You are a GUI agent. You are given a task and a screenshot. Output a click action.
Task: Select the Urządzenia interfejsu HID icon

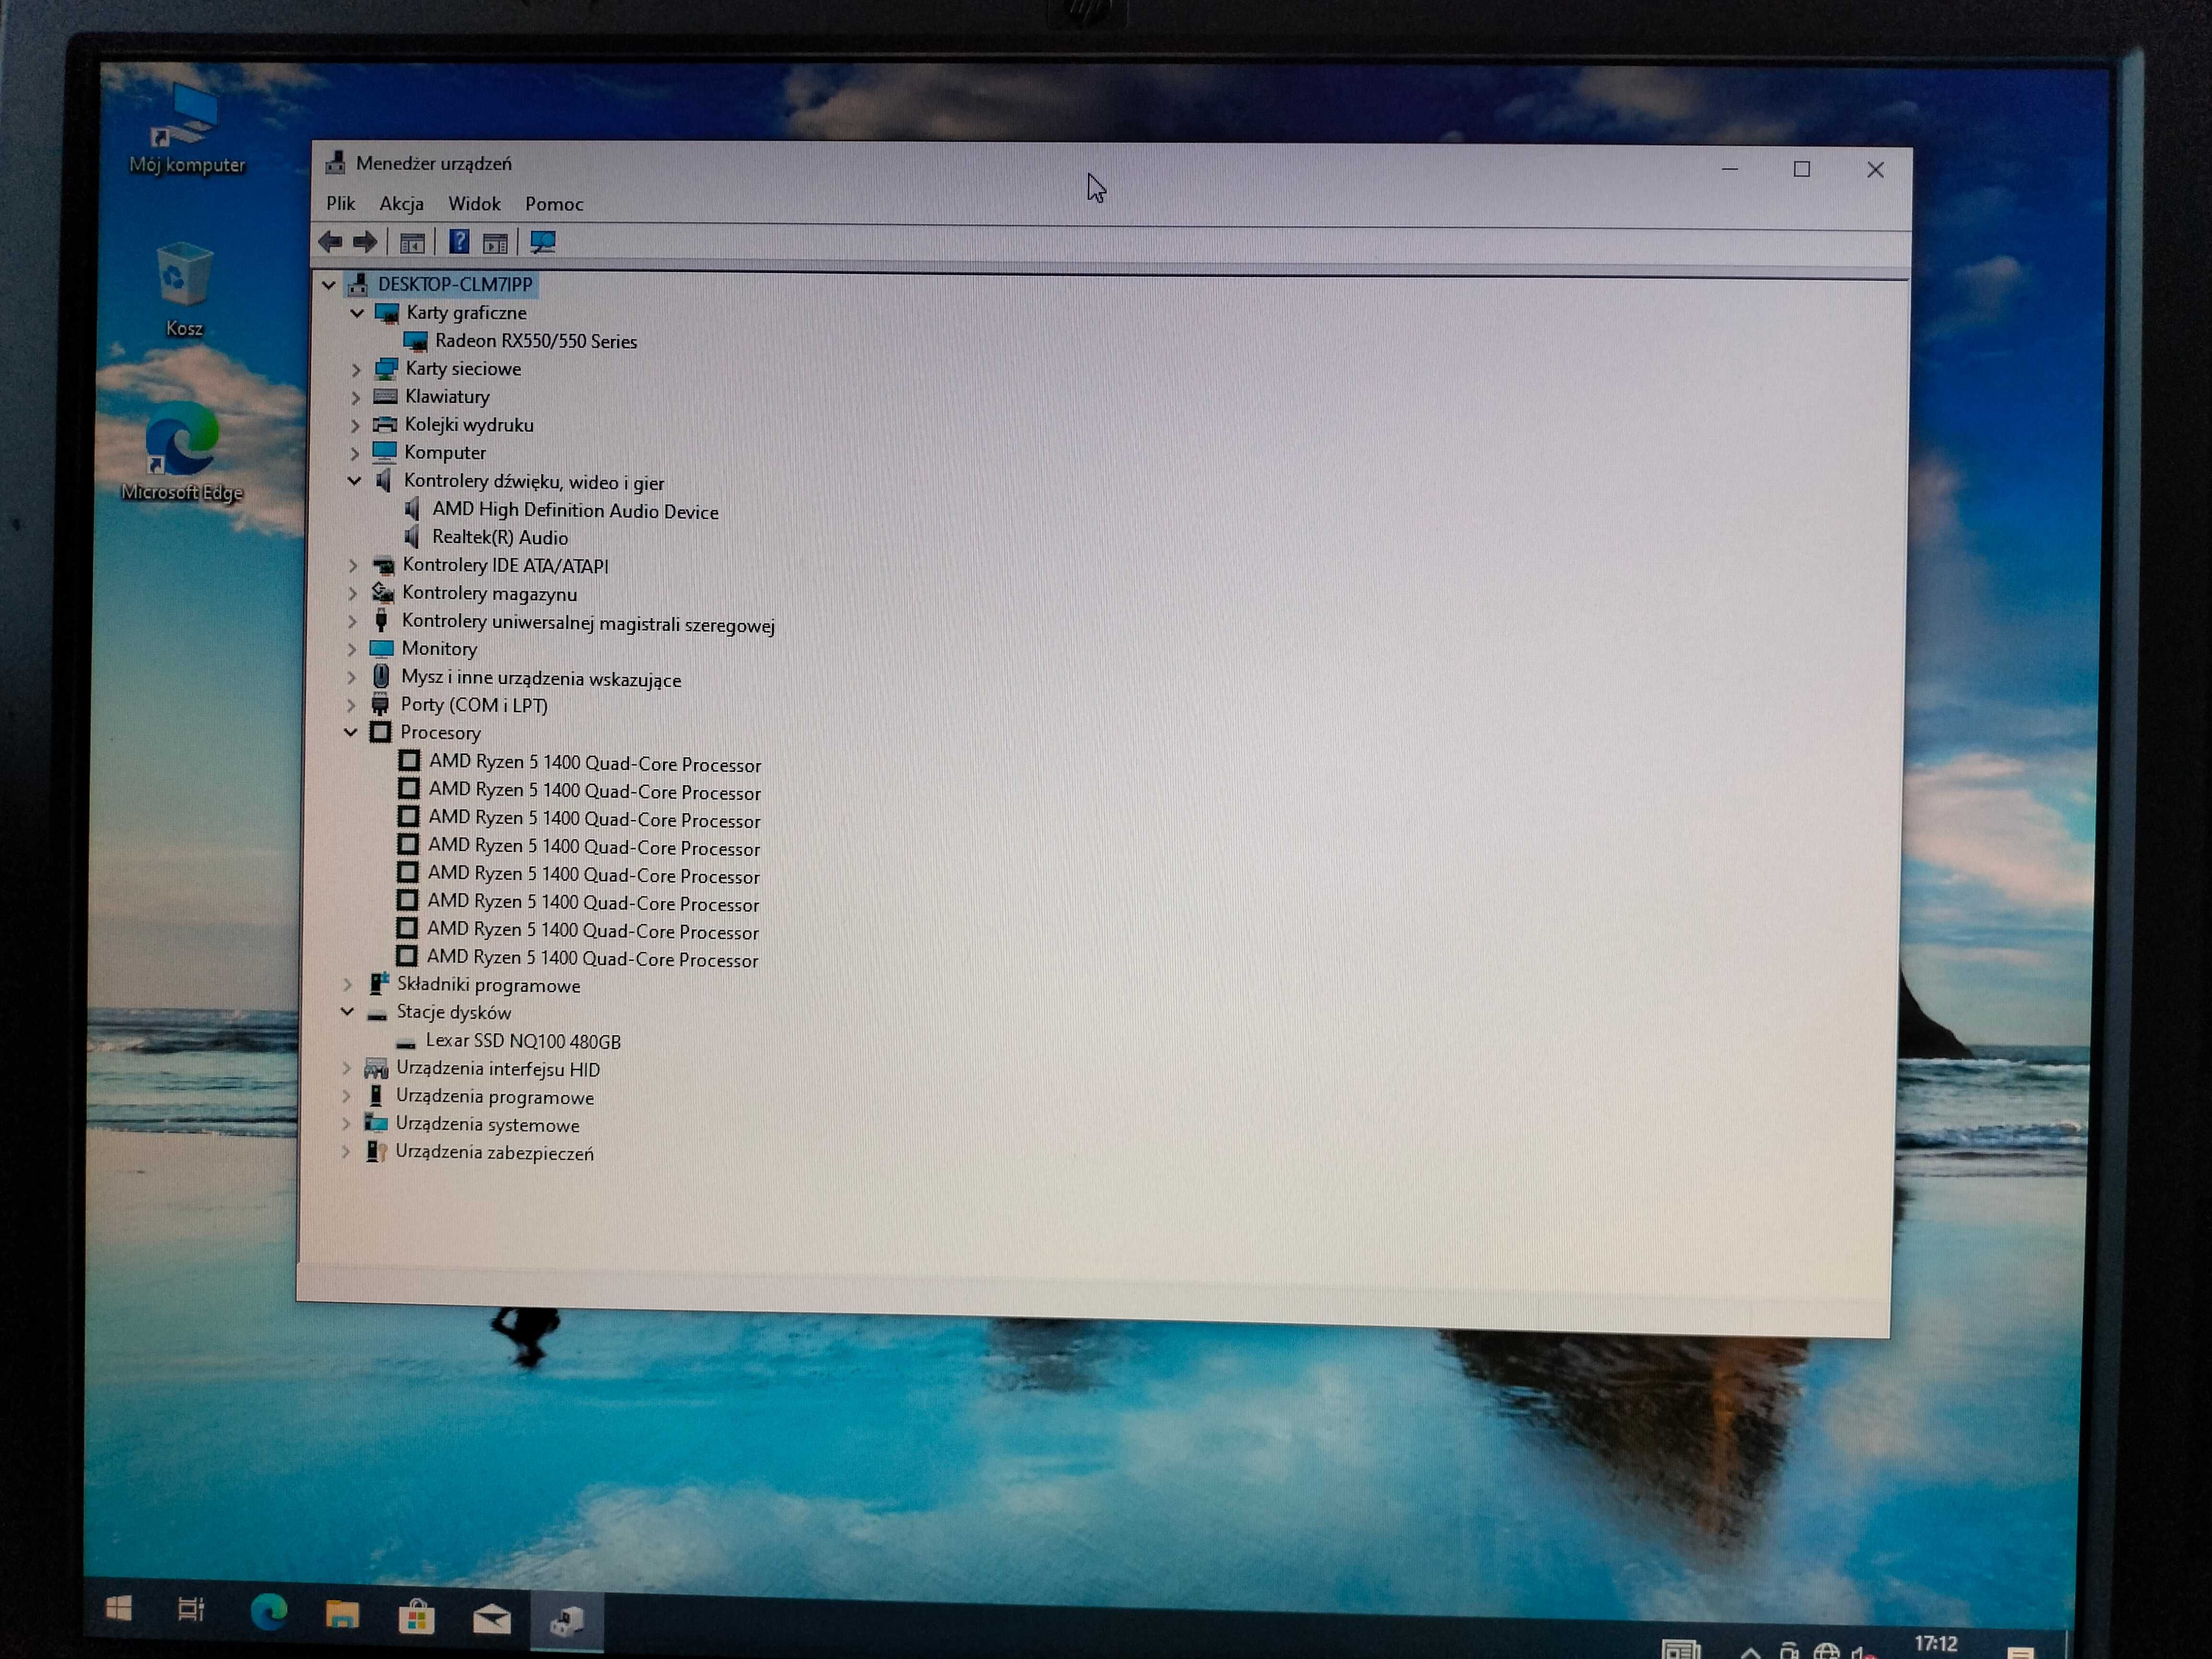(x=376, y=1069)
